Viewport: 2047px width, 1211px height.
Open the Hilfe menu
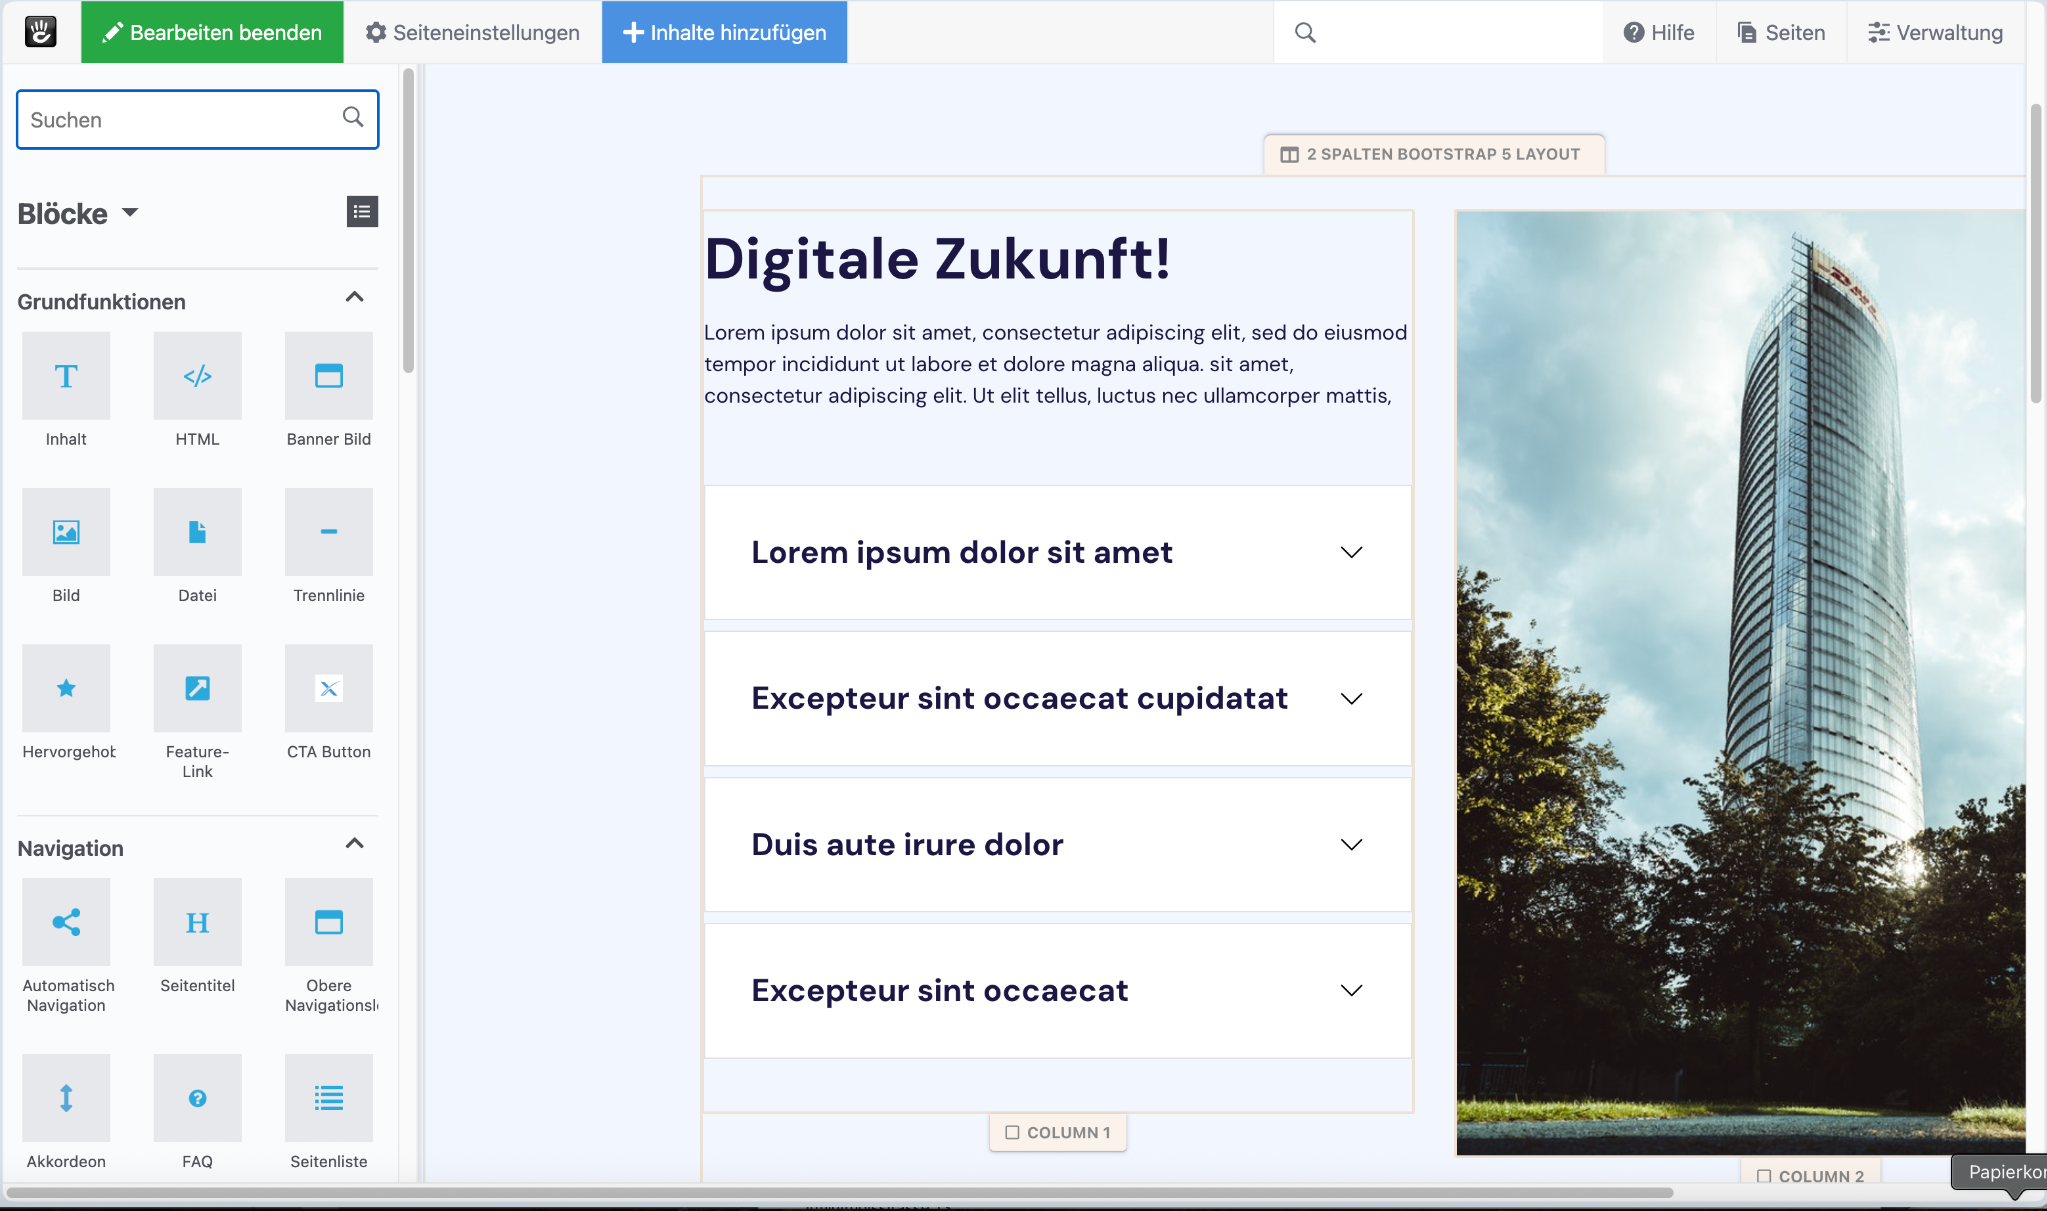[1659, 32]
